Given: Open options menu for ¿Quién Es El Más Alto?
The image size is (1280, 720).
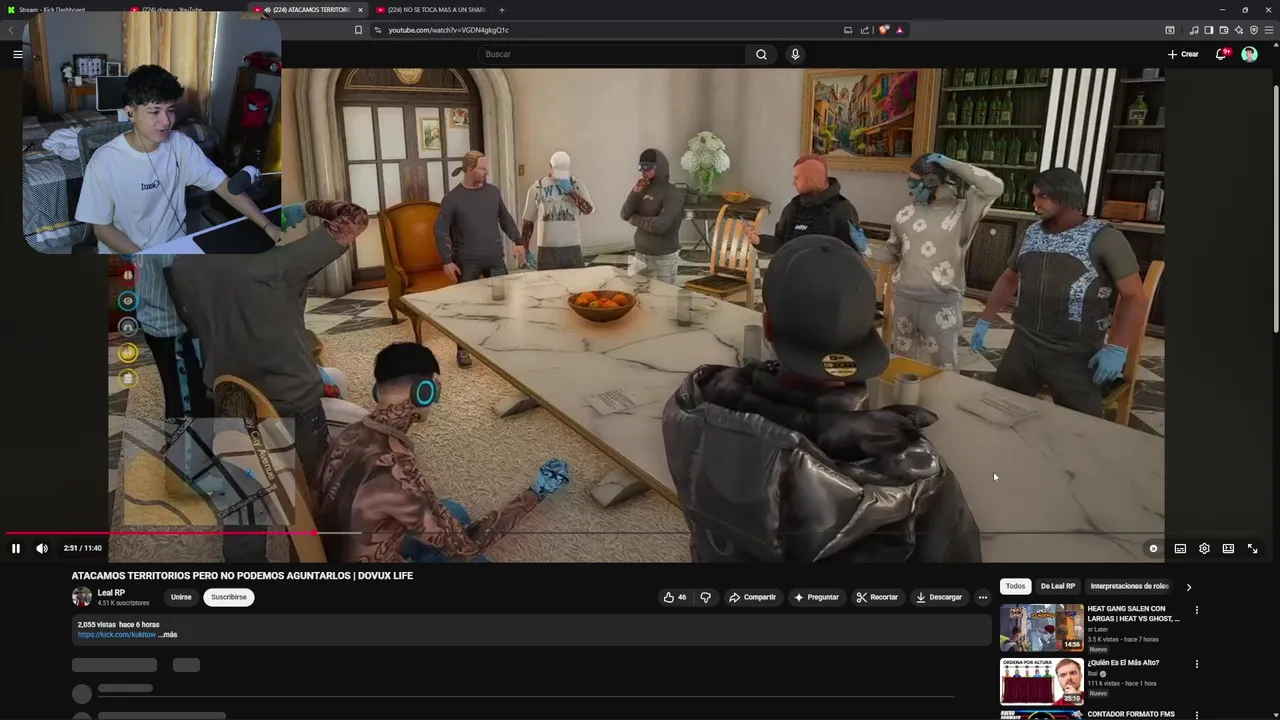Looking at the screenshot, I should tap(1196, 664).
